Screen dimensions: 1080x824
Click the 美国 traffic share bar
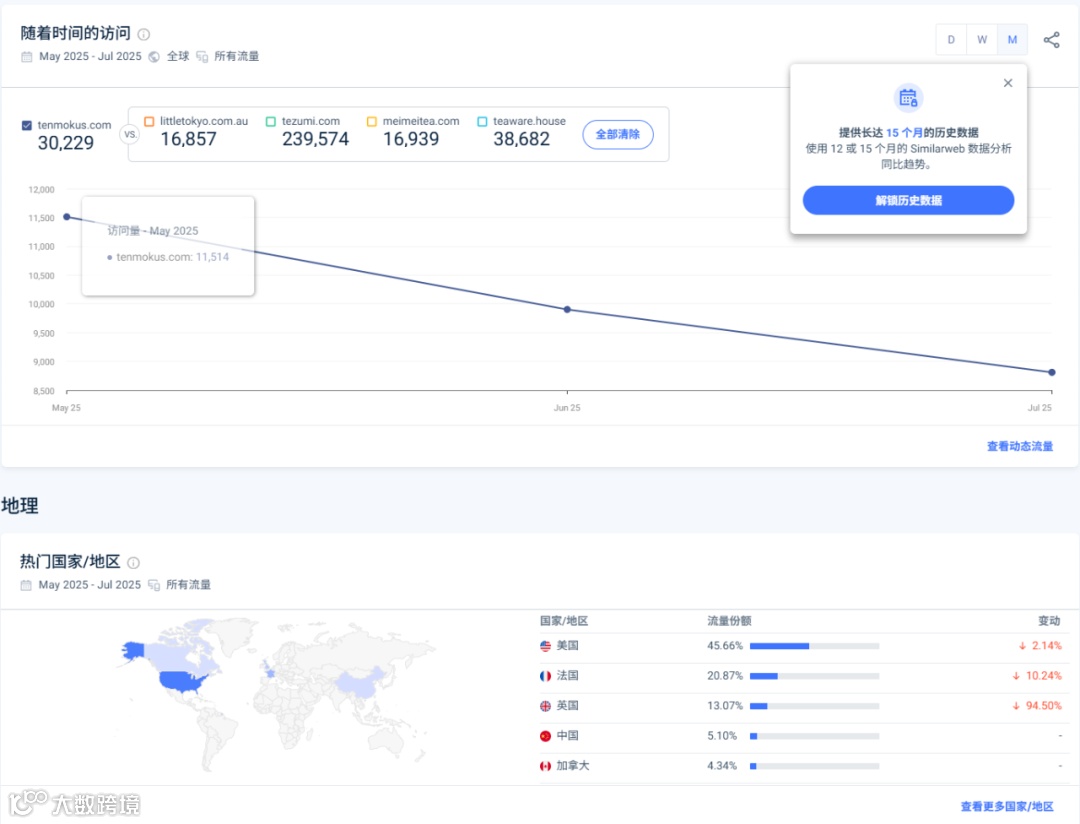tap(814, 646)
